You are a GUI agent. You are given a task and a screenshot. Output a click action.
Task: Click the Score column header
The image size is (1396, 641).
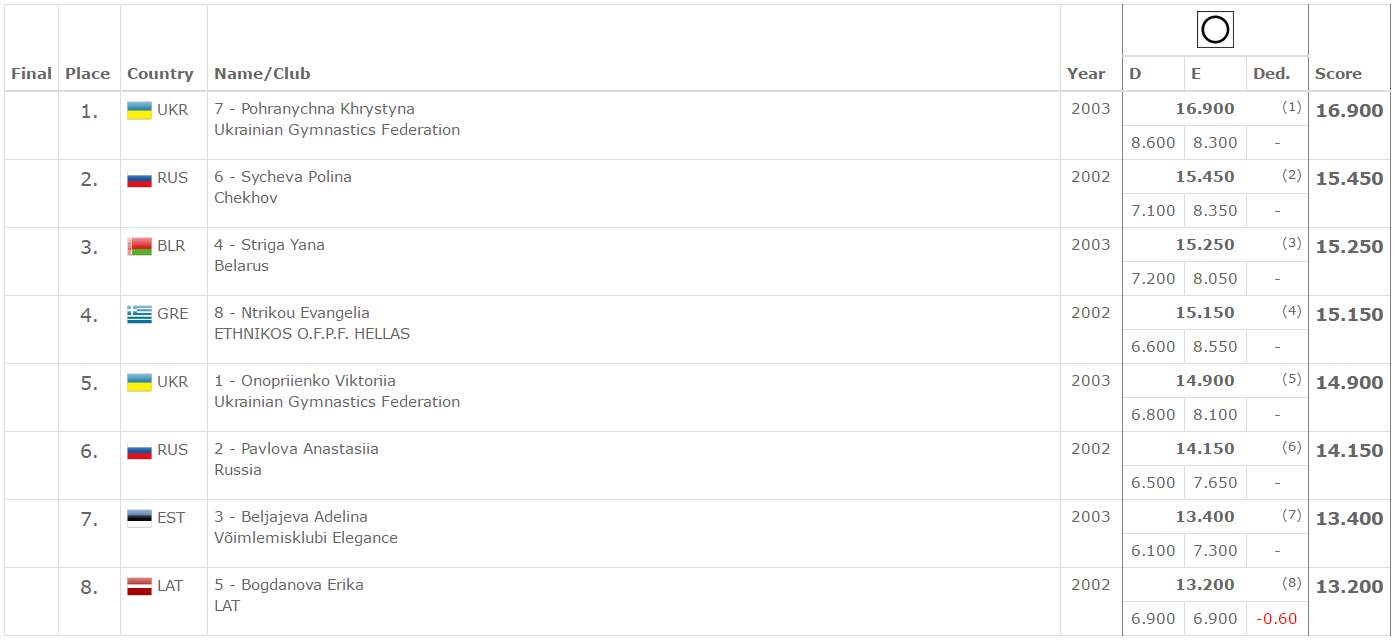pyautogui.click(x=1338, y=74)
